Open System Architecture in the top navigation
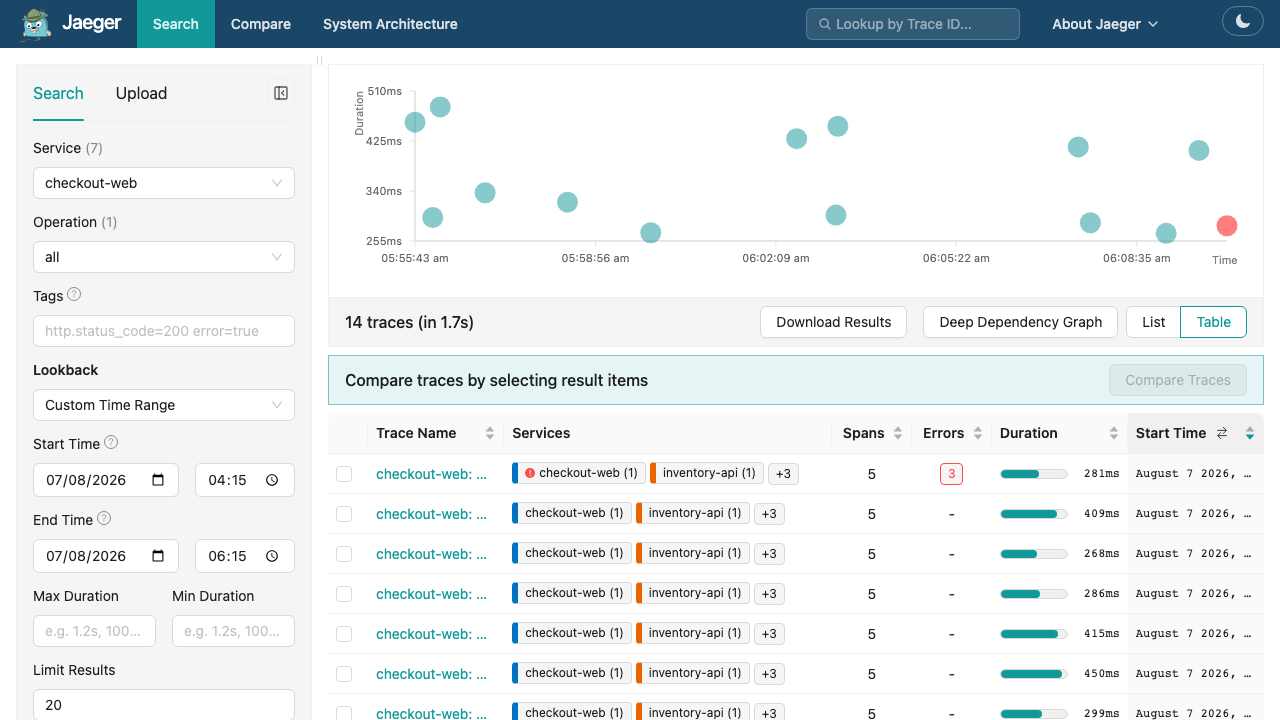Viewport: 1280px width, 720px height. 390,24
